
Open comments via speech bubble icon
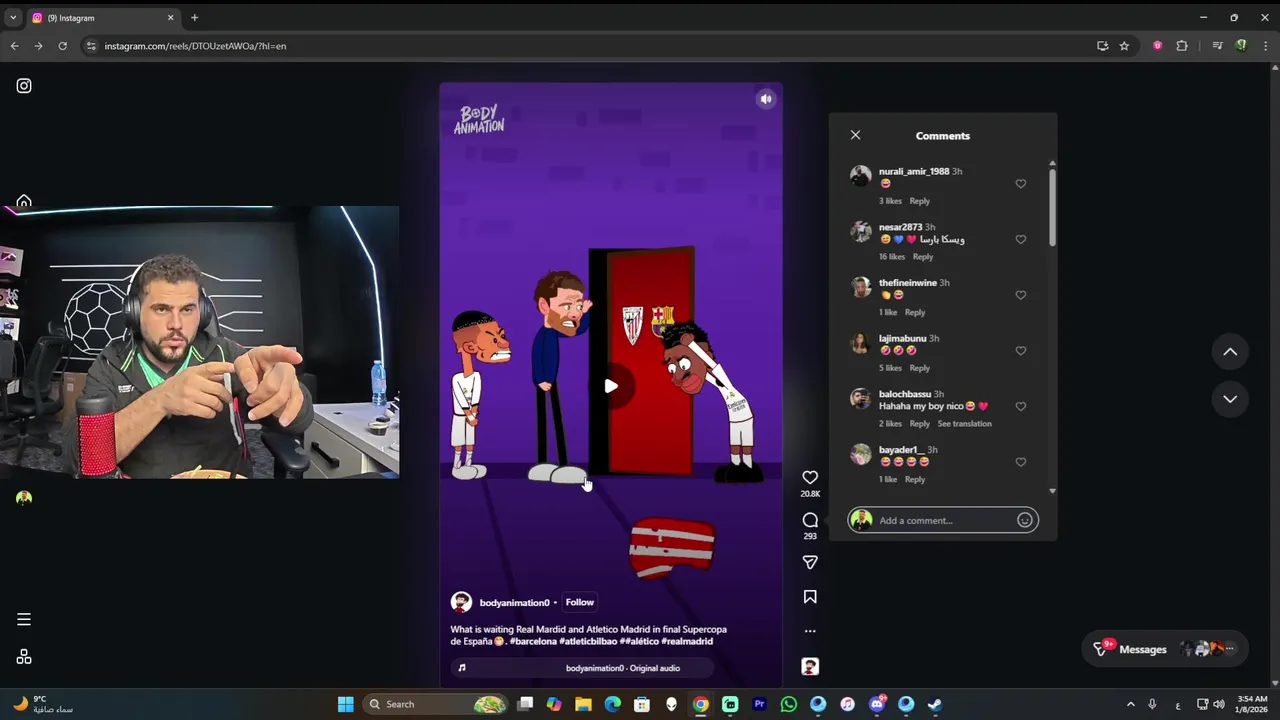point(810,520)
